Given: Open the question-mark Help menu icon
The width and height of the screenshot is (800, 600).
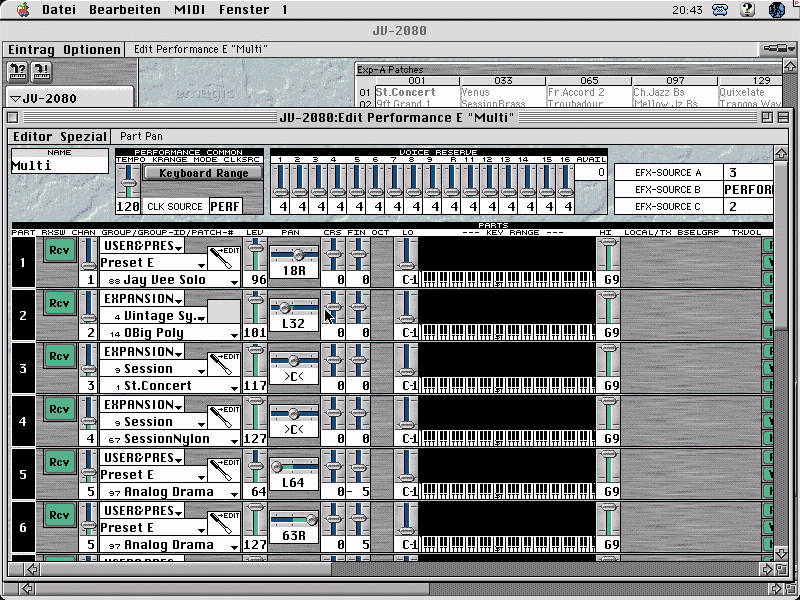Looking at the screenshot, I should click(x=747, y=10).
